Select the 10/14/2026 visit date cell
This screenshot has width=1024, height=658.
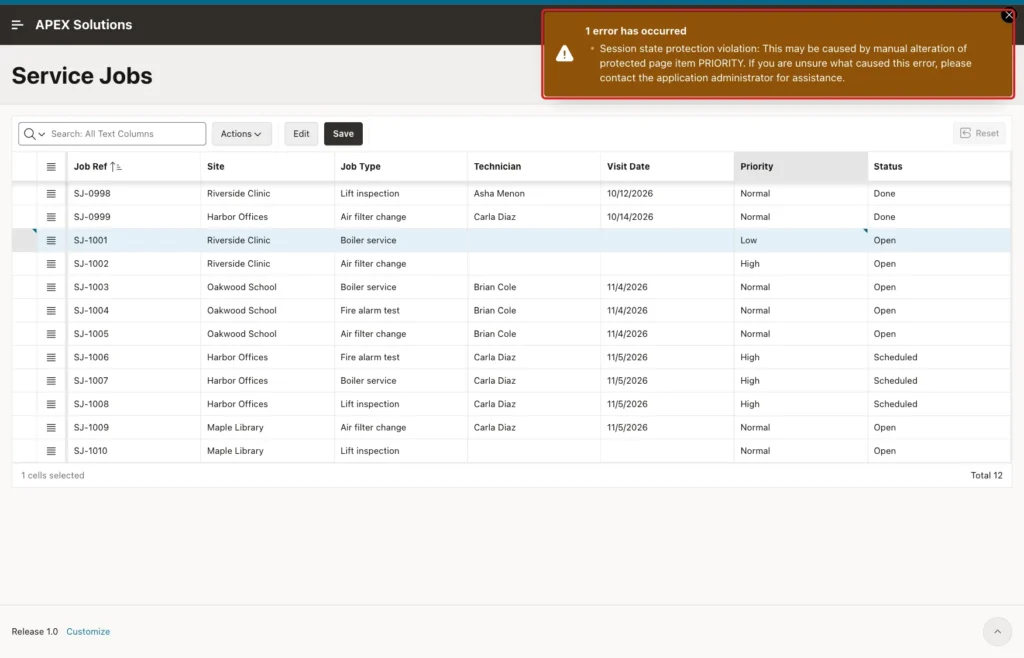pyautogui.click(x=667, y=217)
